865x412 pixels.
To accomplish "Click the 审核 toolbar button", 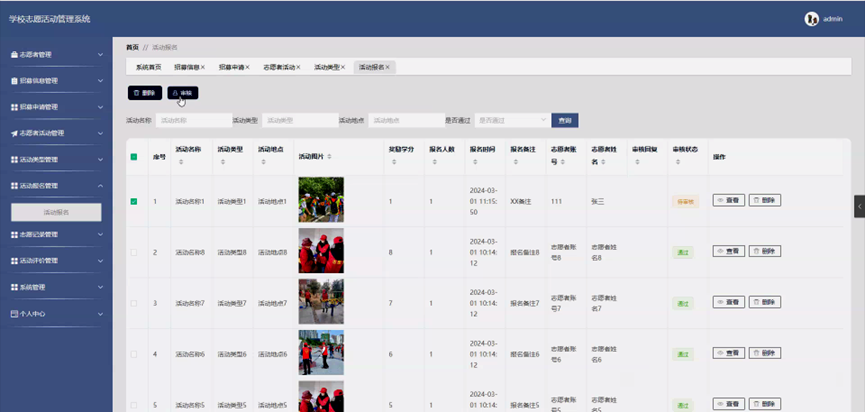I will click(183, 93).
